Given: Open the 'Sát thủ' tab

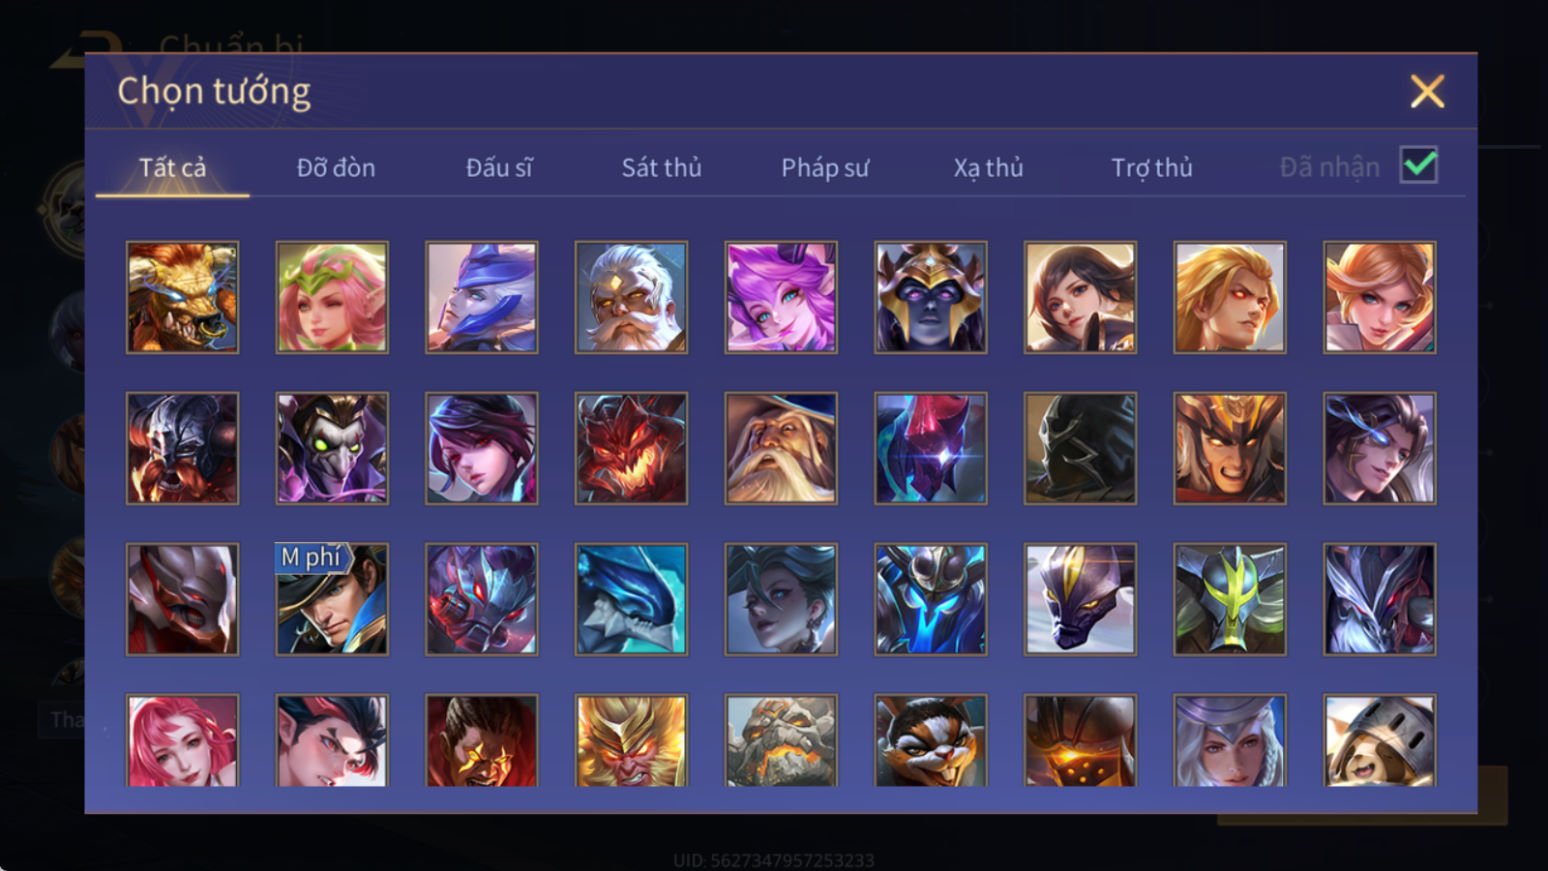Looking at the screenshot, I should tap(661, 167).
